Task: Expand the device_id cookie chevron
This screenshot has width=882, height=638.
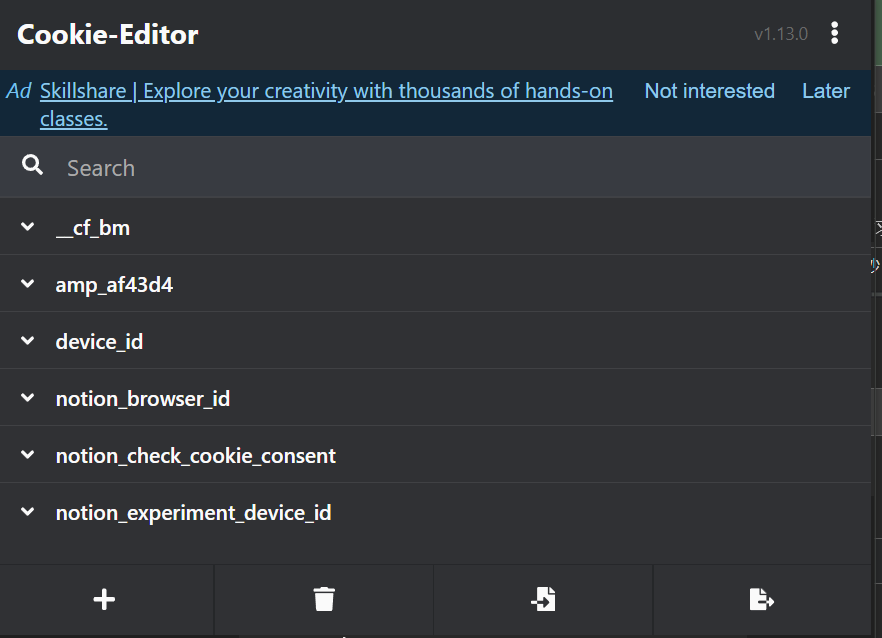Action: (27, 341)
